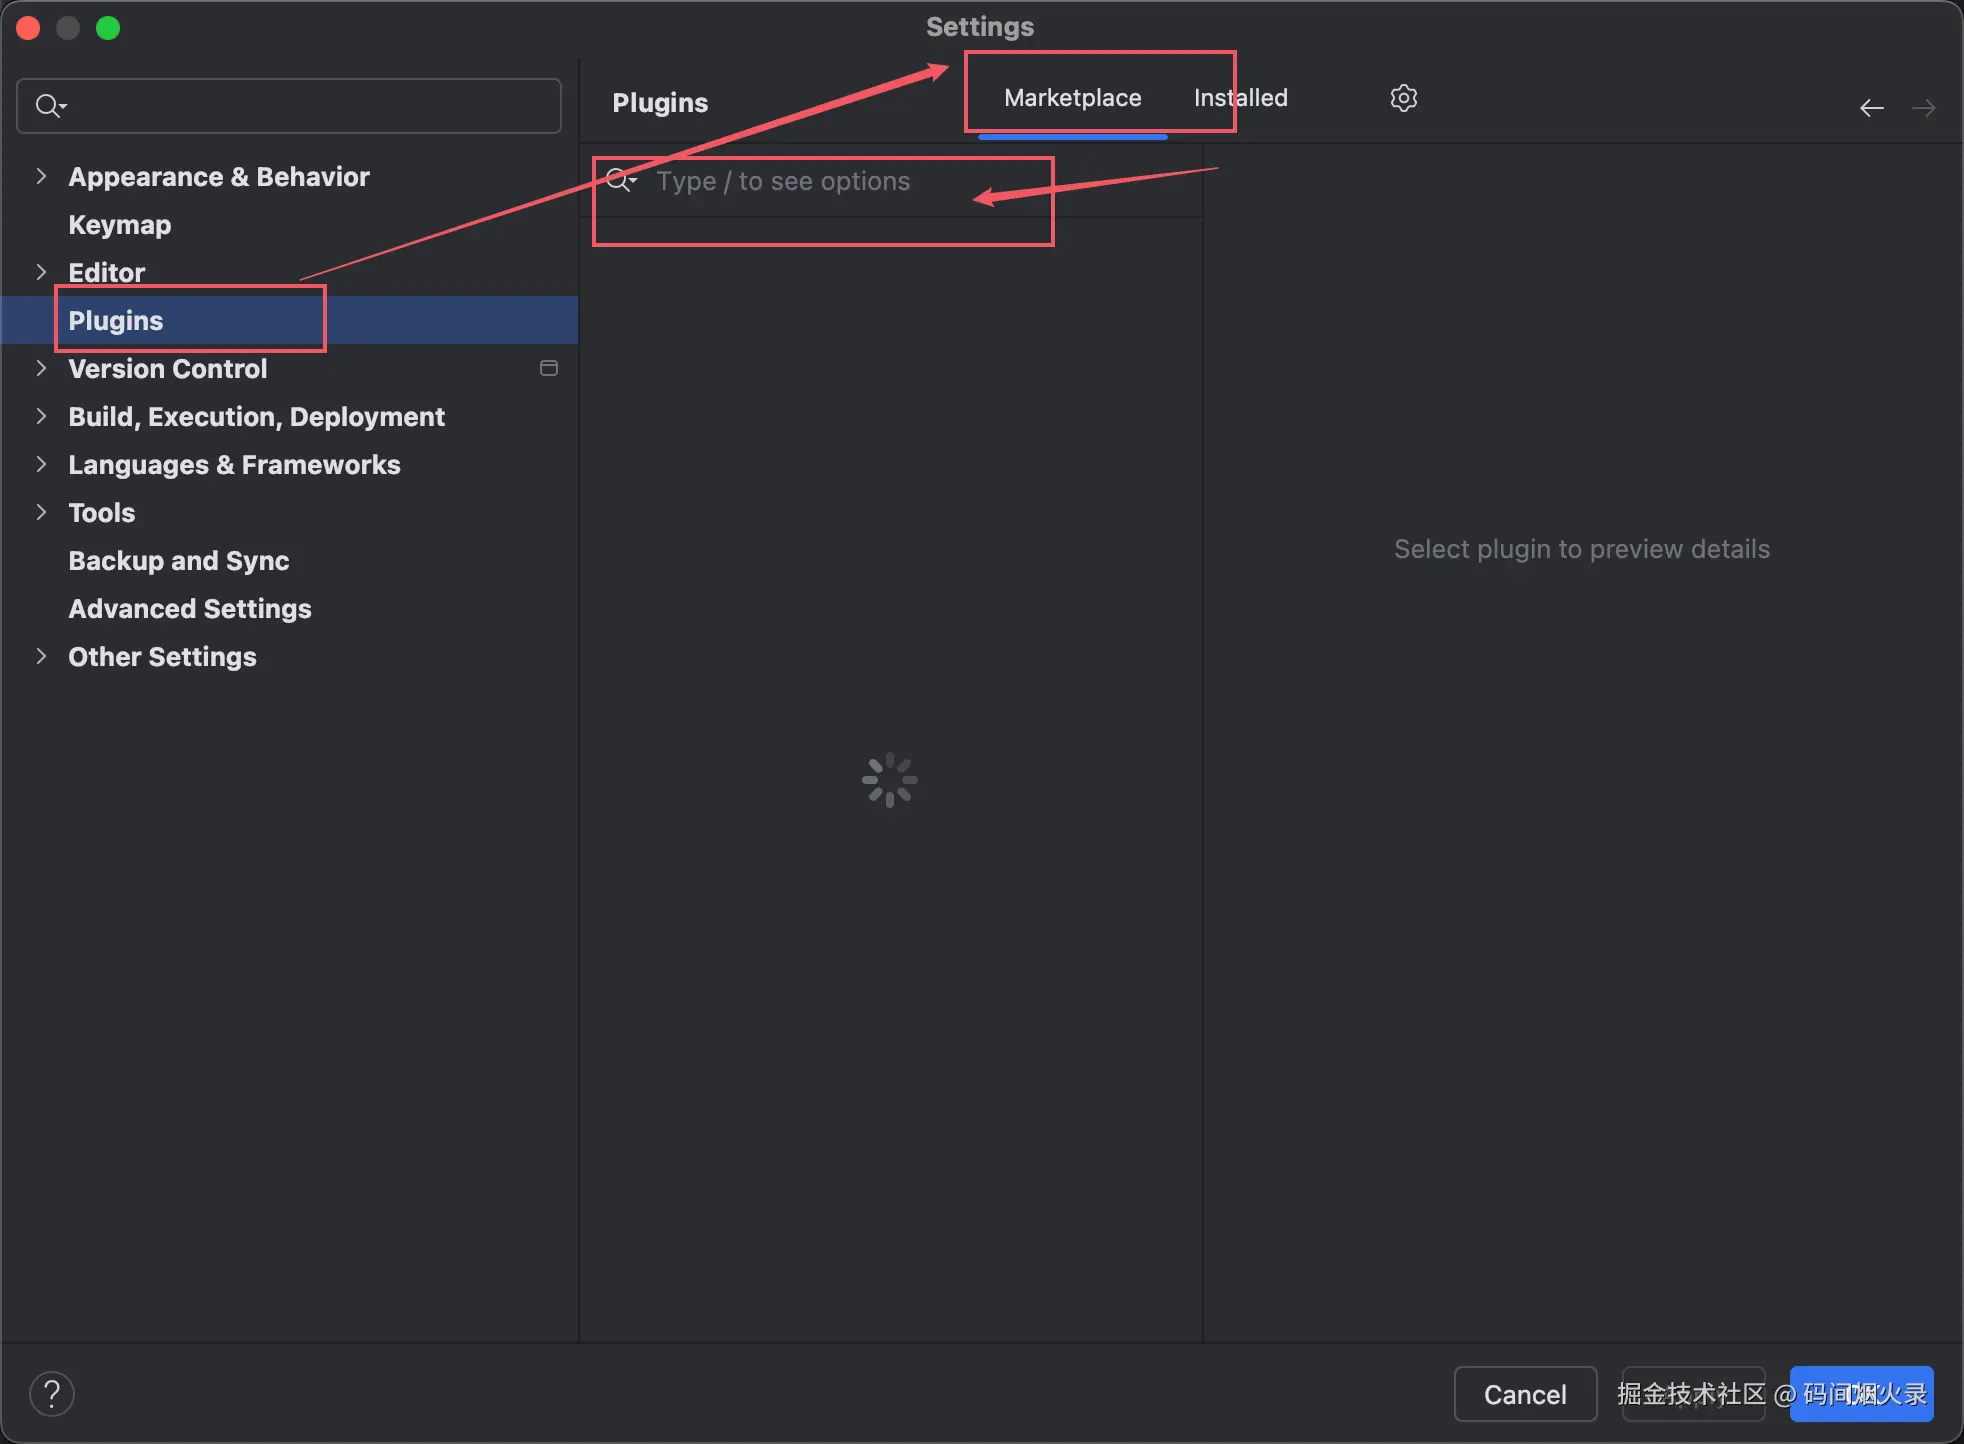This screenshot has width=1964, height=1444.
Task: Expand the Editor settings node
Action: point(41,272)
